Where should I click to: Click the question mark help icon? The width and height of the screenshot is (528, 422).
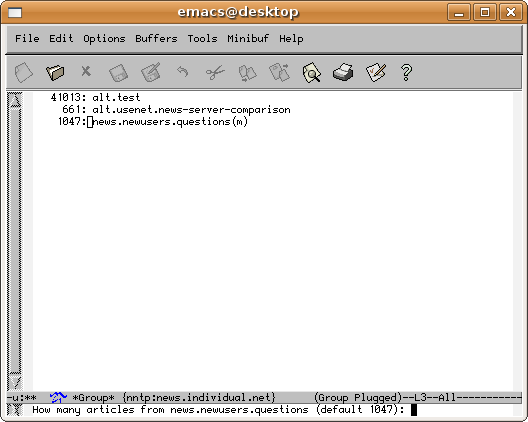pos(406,72)
